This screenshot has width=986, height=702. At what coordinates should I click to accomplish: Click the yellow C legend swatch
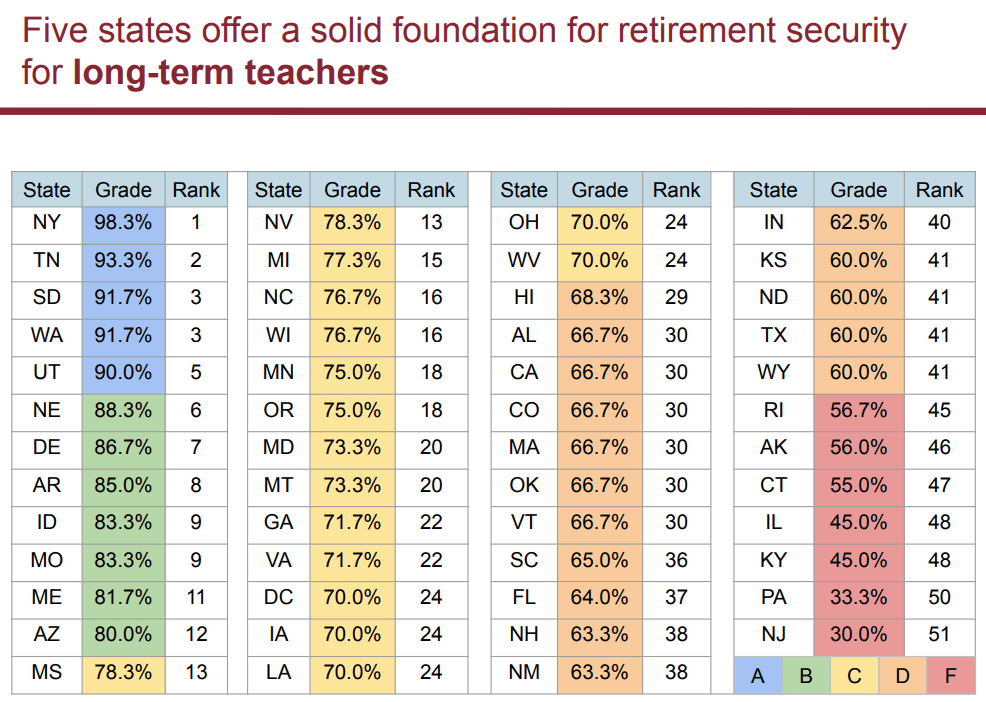[x=855, y=676]
